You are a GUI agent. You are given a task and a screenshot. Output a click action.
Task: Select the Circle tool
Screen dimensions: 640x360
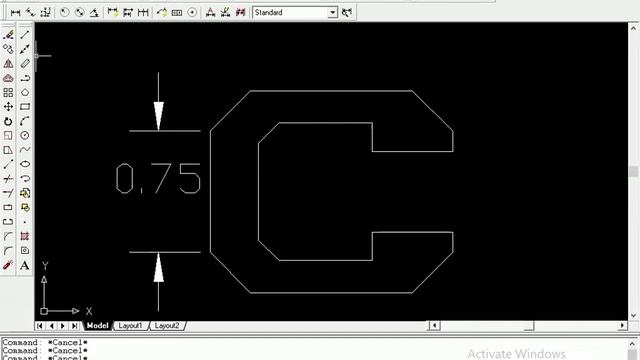tap(25, 136)
